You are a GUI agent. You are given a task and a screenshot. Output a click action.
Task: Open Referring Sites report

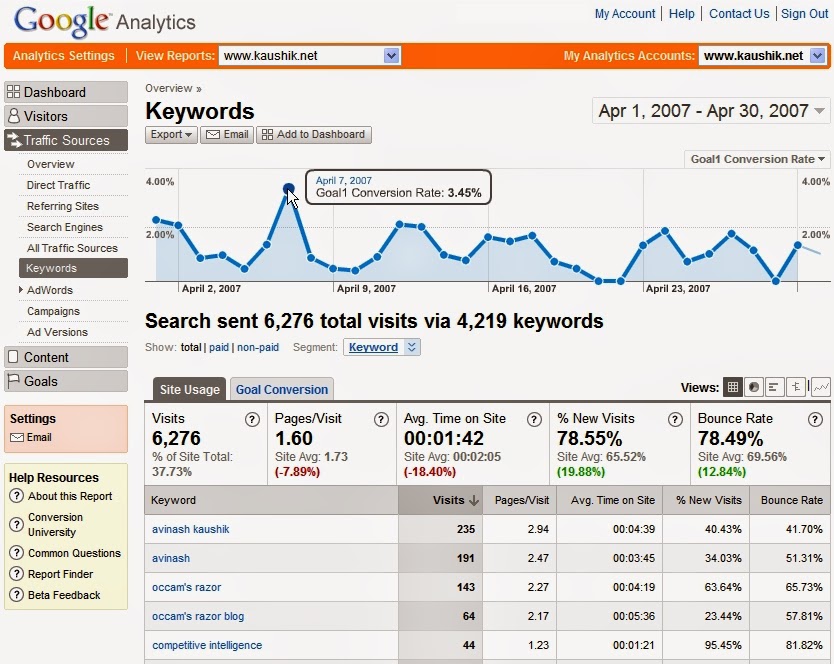[63, 206]
